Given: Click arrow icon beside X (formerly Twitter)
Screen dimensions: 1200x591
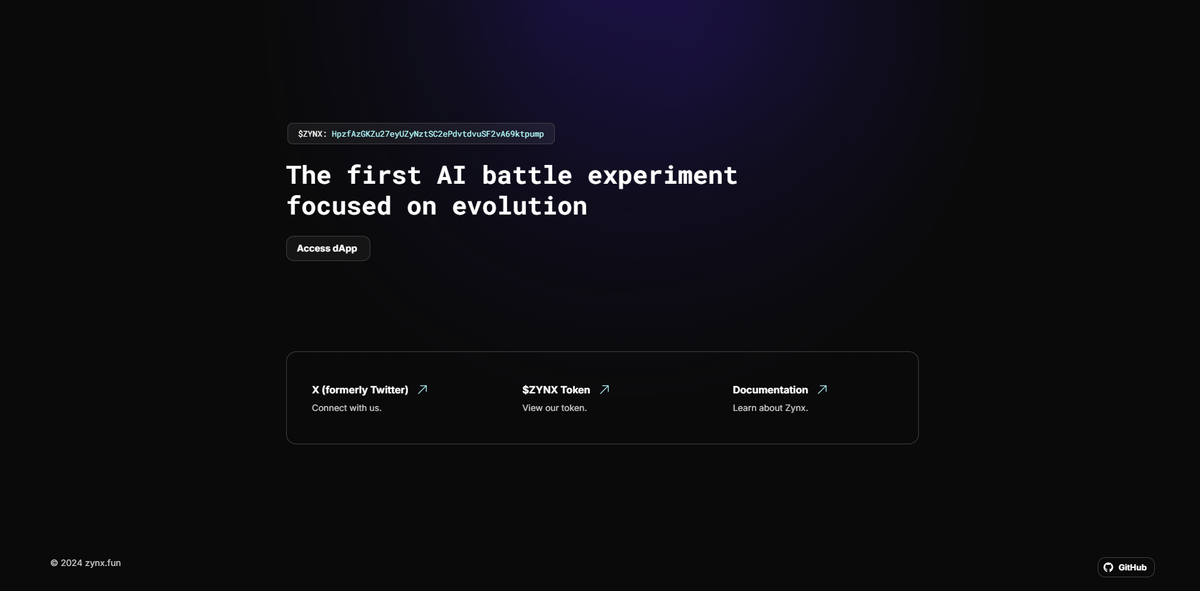Looking at the screenshot, I should 422,390.
